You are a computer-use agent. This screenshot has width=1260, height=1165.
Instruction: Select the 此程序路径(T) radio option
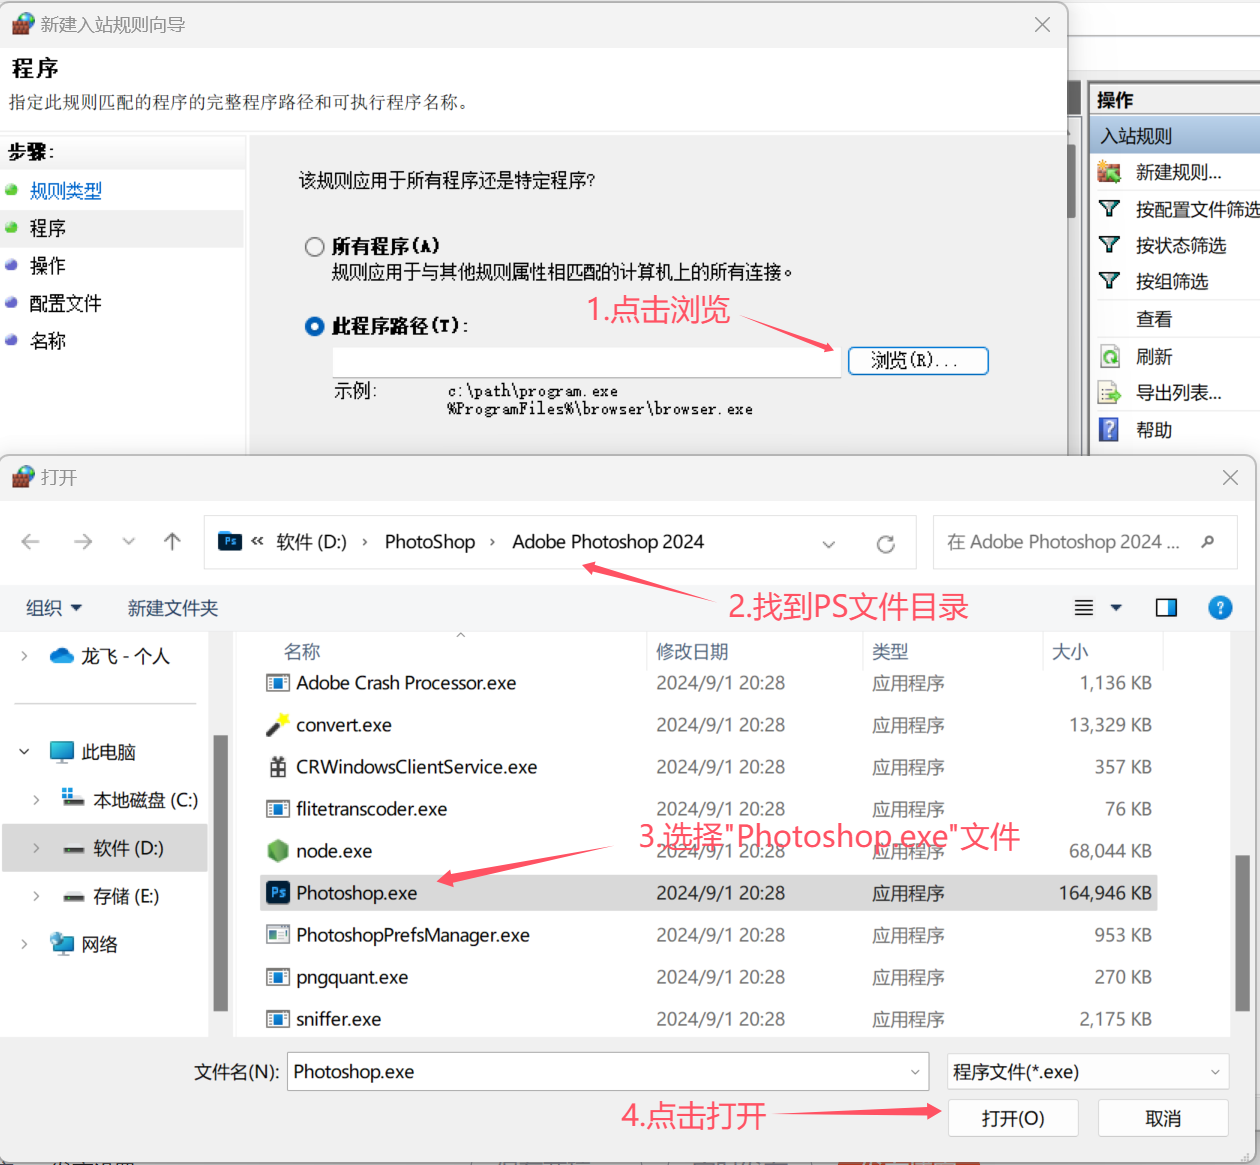[315, 326]
